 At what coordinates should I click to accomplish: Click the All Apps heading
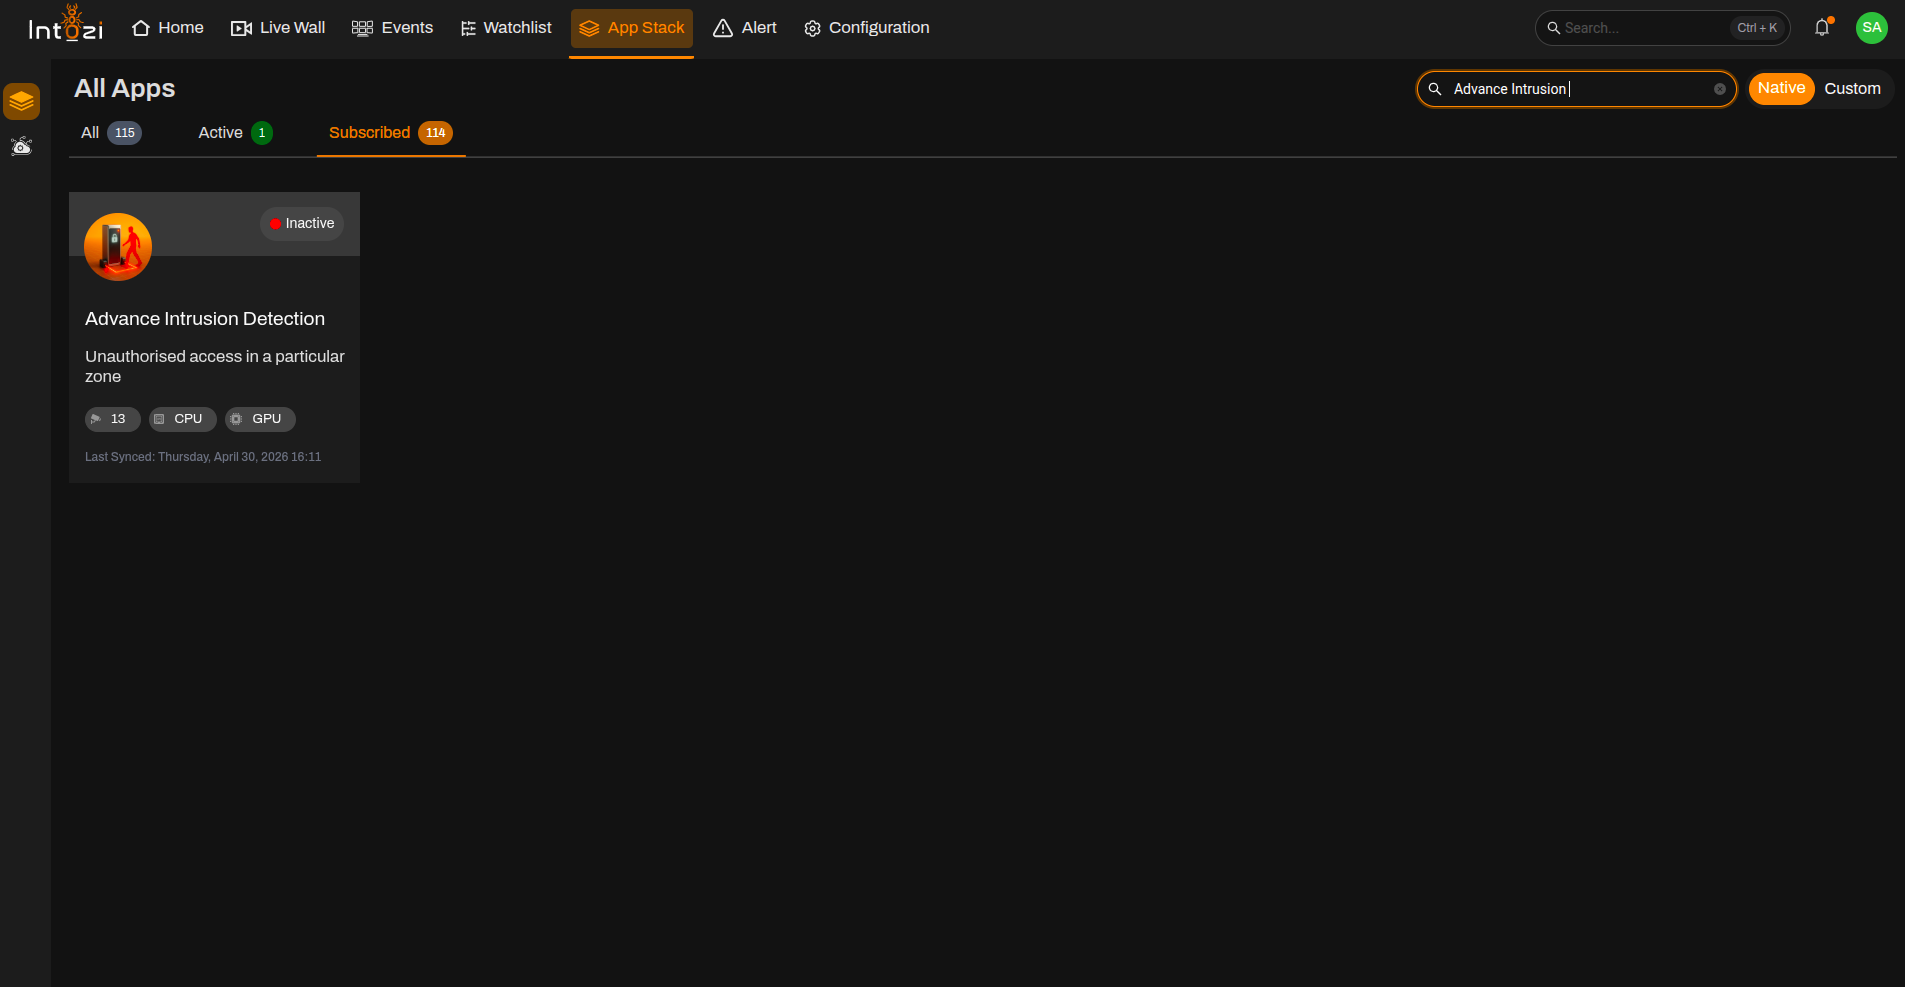pos(125,88)
